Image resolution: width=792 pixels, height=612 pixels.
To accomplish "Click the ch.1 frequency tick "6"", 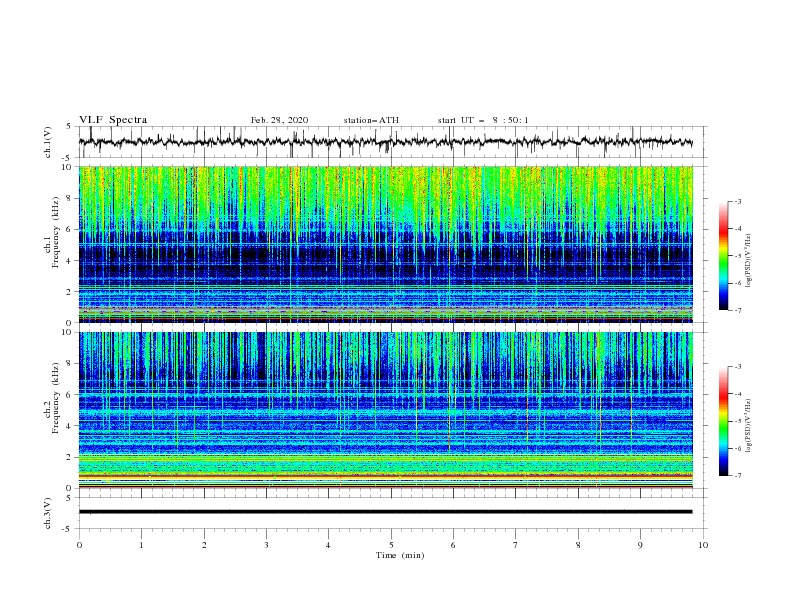I will pyautogui.click(x=70, y=229).
